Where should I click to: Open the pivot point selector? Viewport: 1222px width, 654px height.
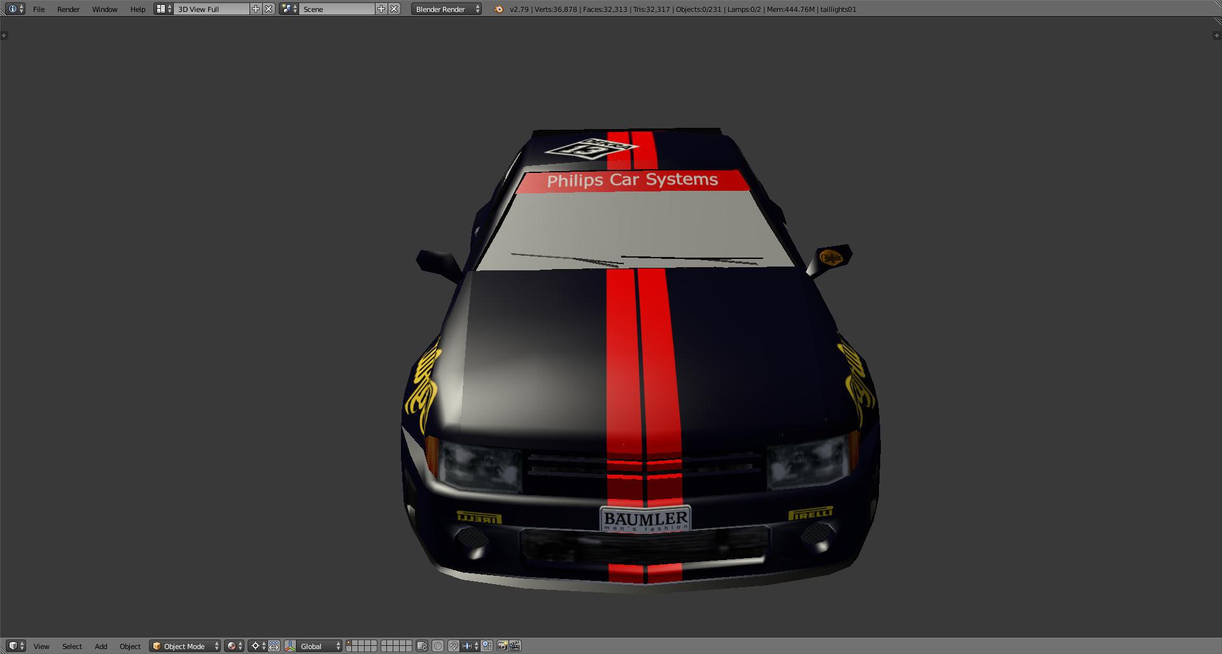point(258,646)
